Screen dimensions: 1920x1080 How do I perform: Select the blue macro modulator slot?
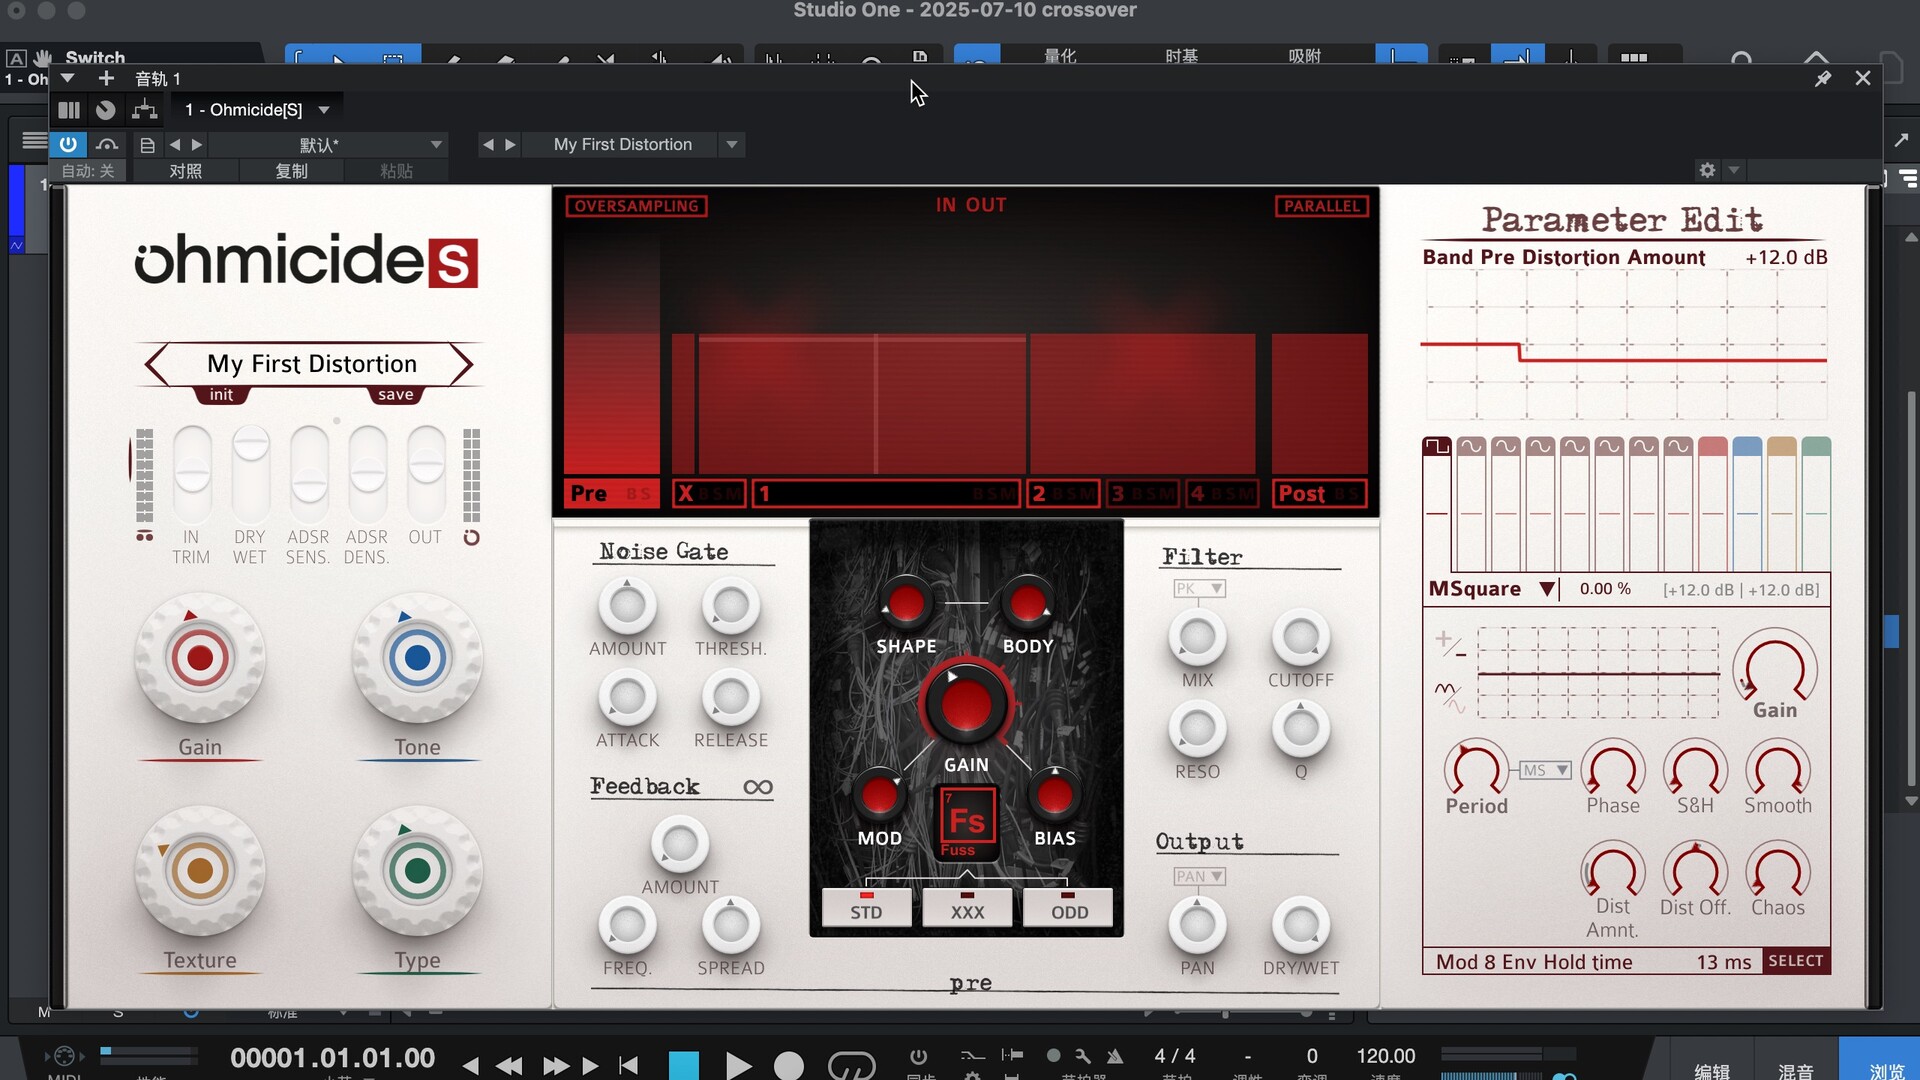[x=1747, y=446]
